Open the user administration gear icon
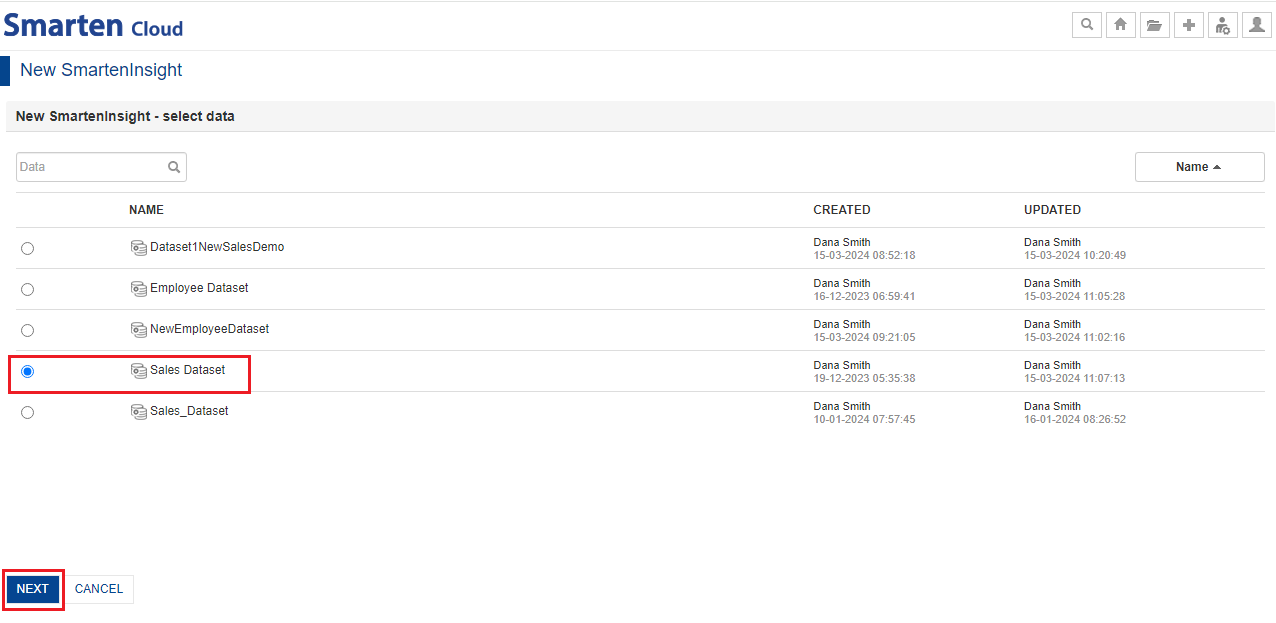The image size is (1276, 623). 1222,25
